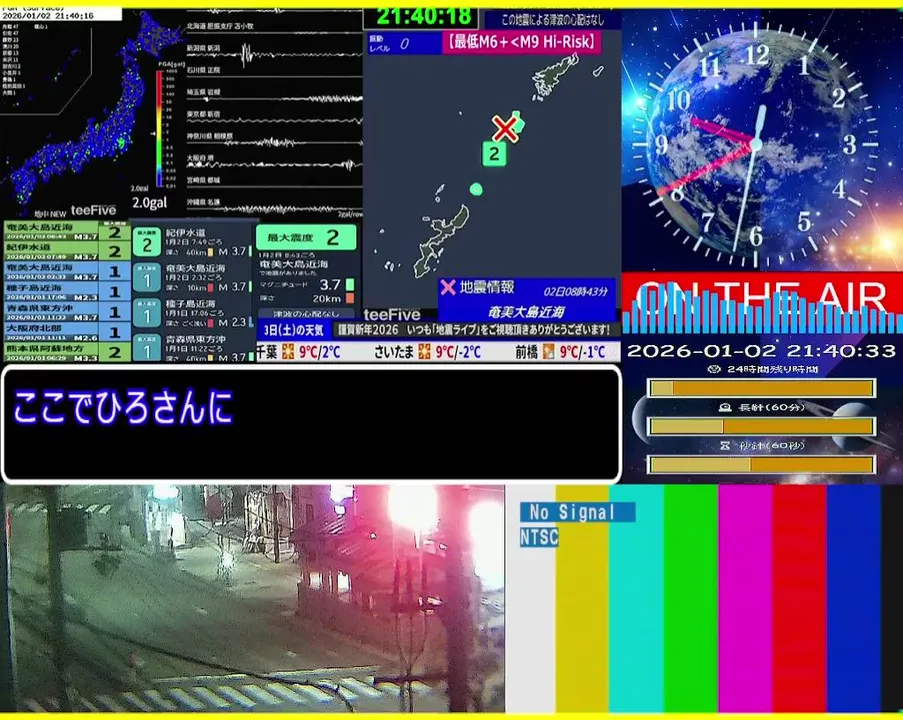Click the green square beside magnitude 3.7 in 最大震度 panel
903x720 pixels.
pyautogui.click(x=350, y=285)
